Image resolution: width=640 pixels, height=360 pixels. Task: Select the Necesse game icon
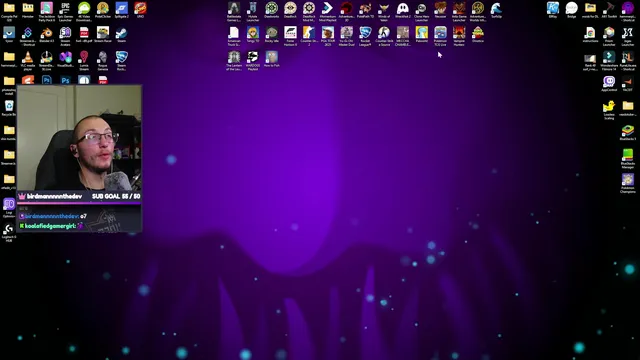(x=440, y=8)
